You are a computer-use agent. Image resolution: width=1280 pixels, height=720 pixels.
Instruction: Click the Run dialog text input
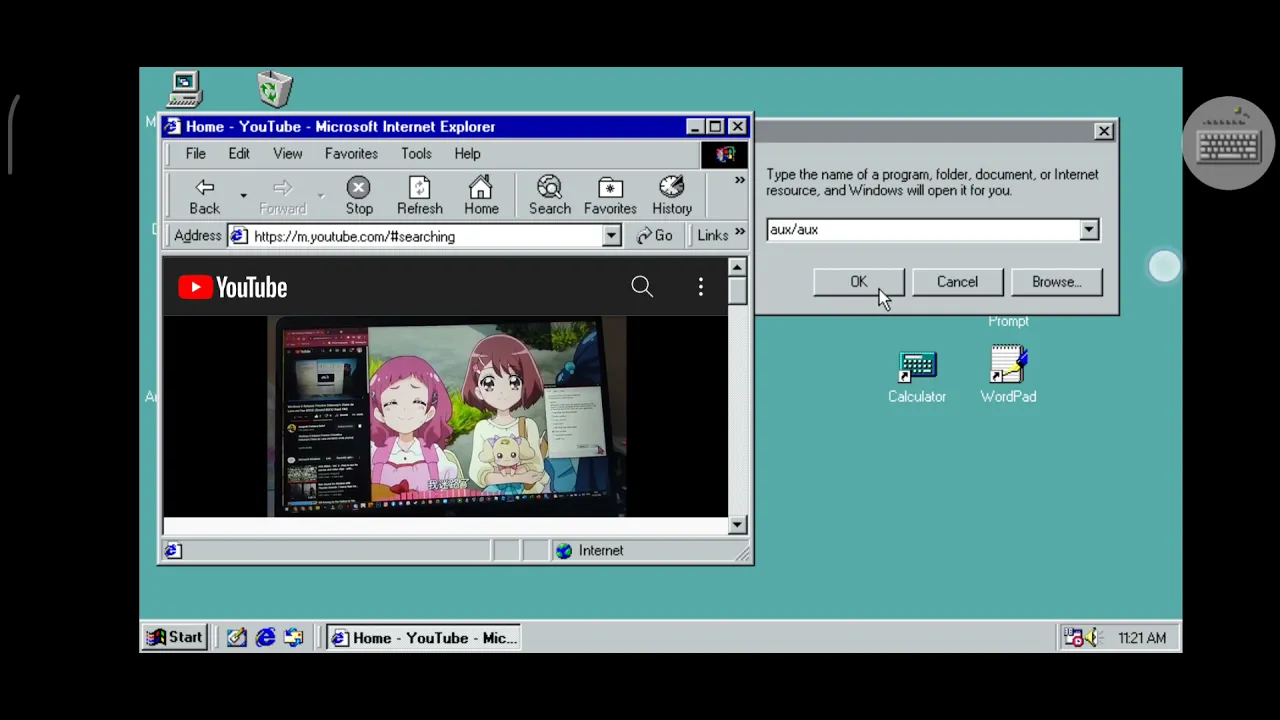tap(923, 230)
